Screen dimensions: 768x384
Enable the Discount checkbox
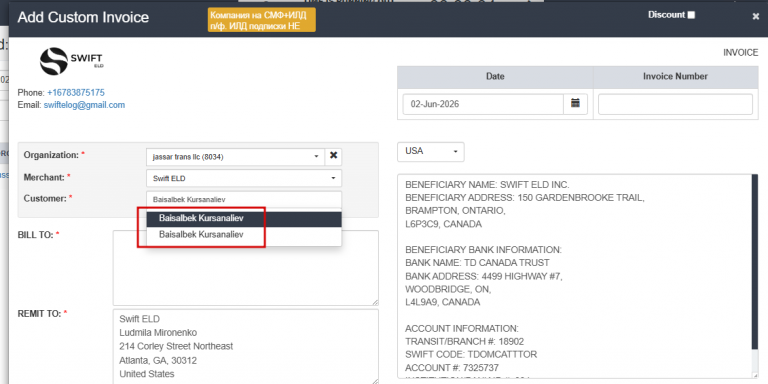click(x=691, y=15)
